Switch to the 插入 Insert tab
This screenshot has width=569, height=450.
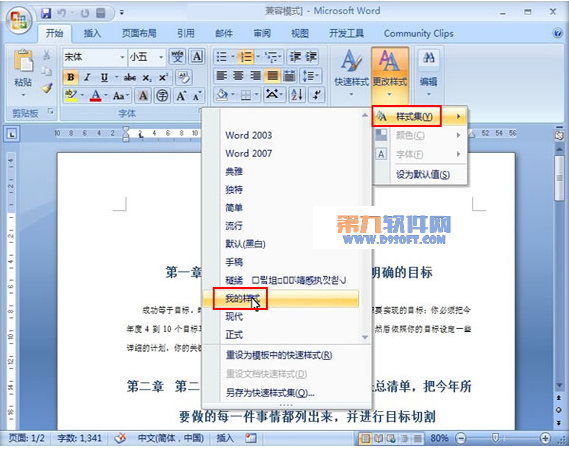[92, 33]
